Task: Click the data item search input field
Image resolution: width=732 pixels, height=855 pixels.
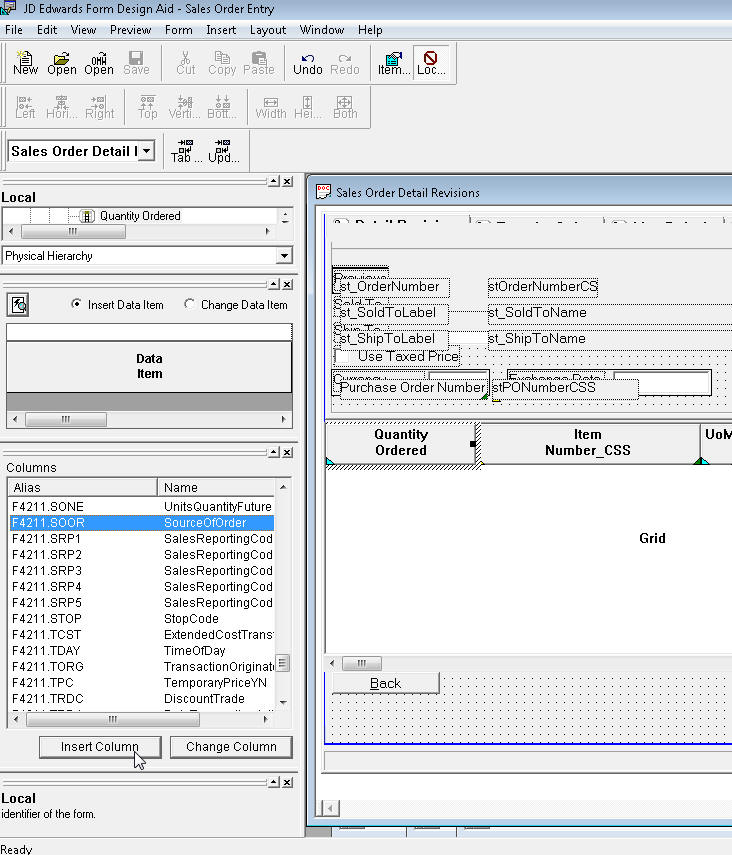Action: click(149, 332)
